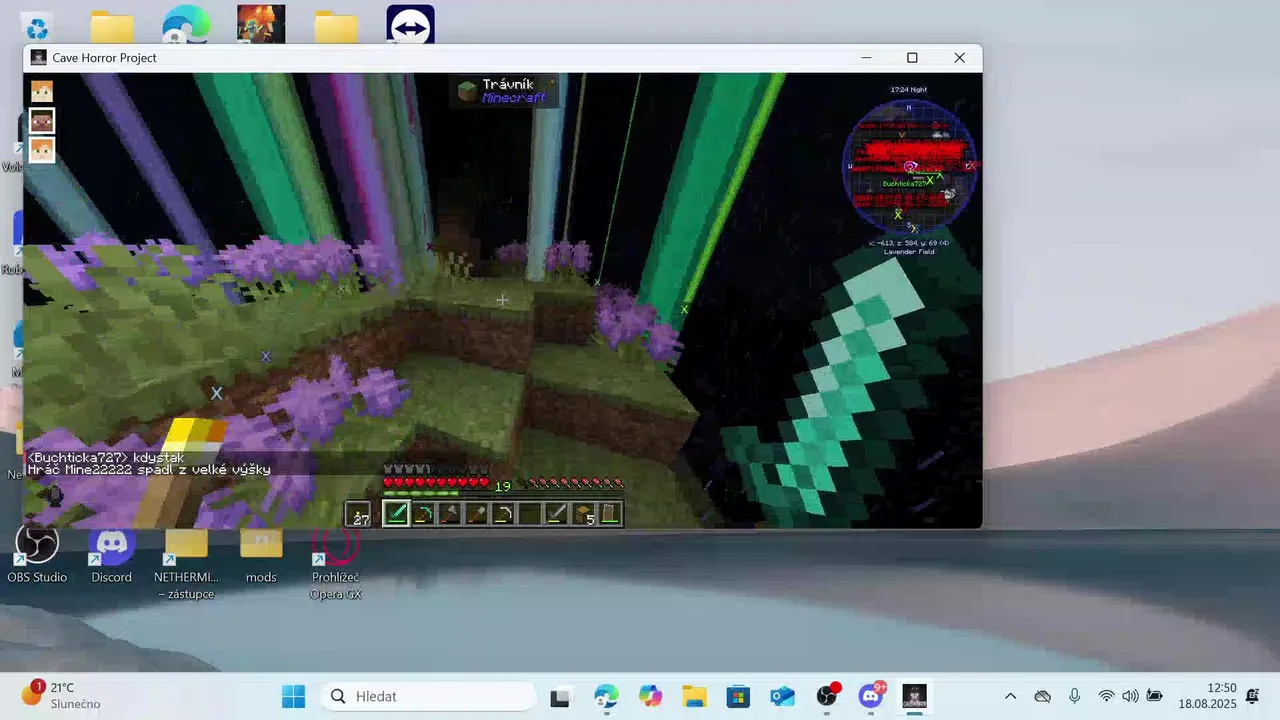
Task: Open the volume control in tray
Action: pyautogui.click(x=1130, y=696)
